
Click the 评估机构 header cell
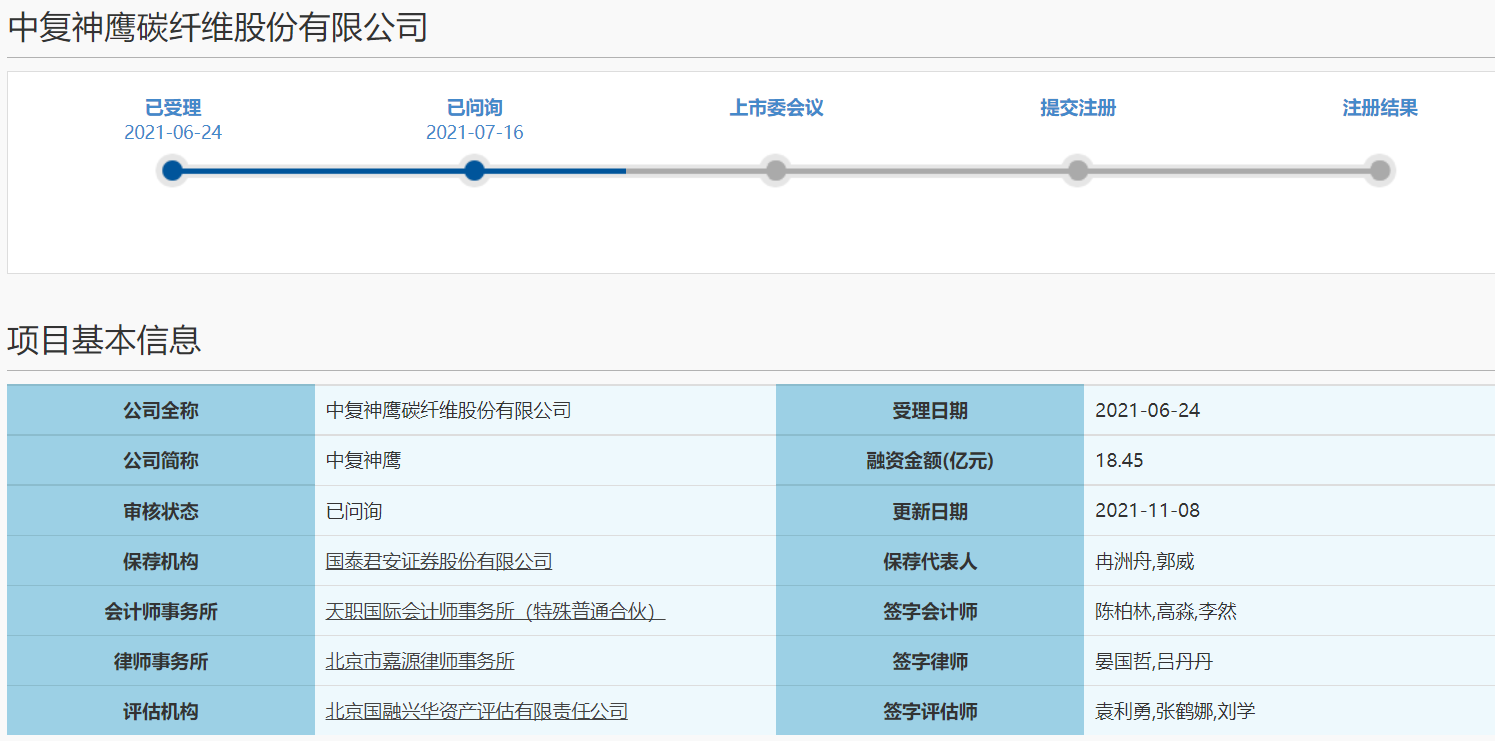click(x=161, y=711)
